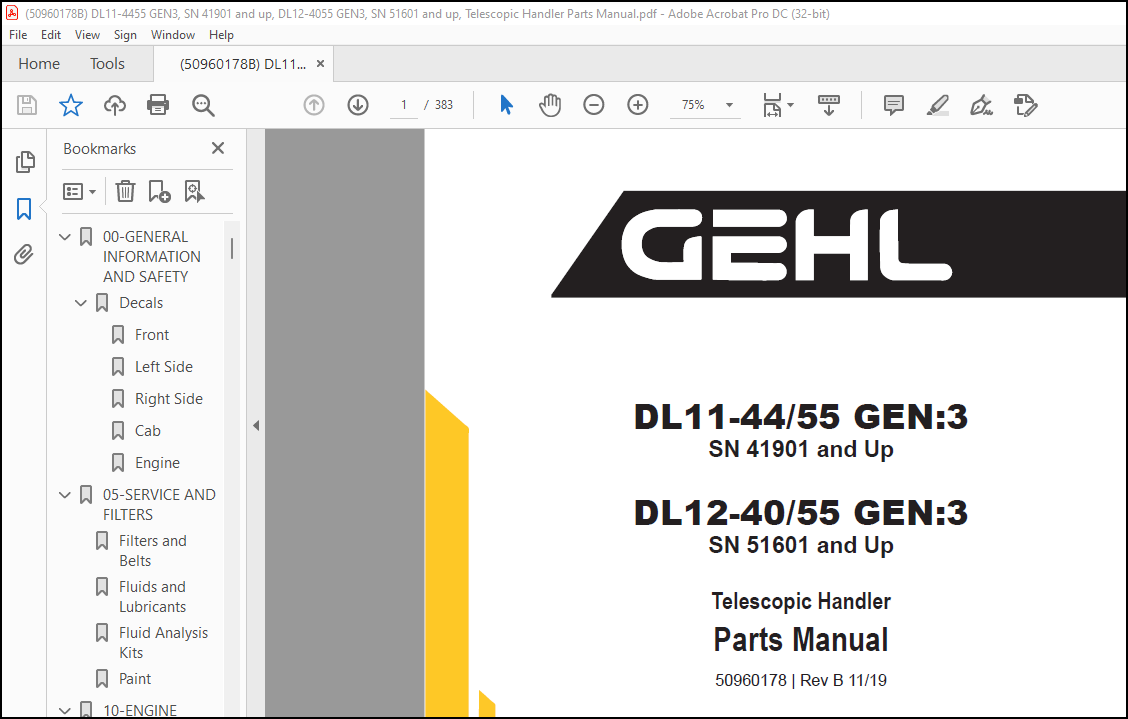
Task: Open the Attachments paperclip panel
Action: pyautogui.click(x=24, y=254)
